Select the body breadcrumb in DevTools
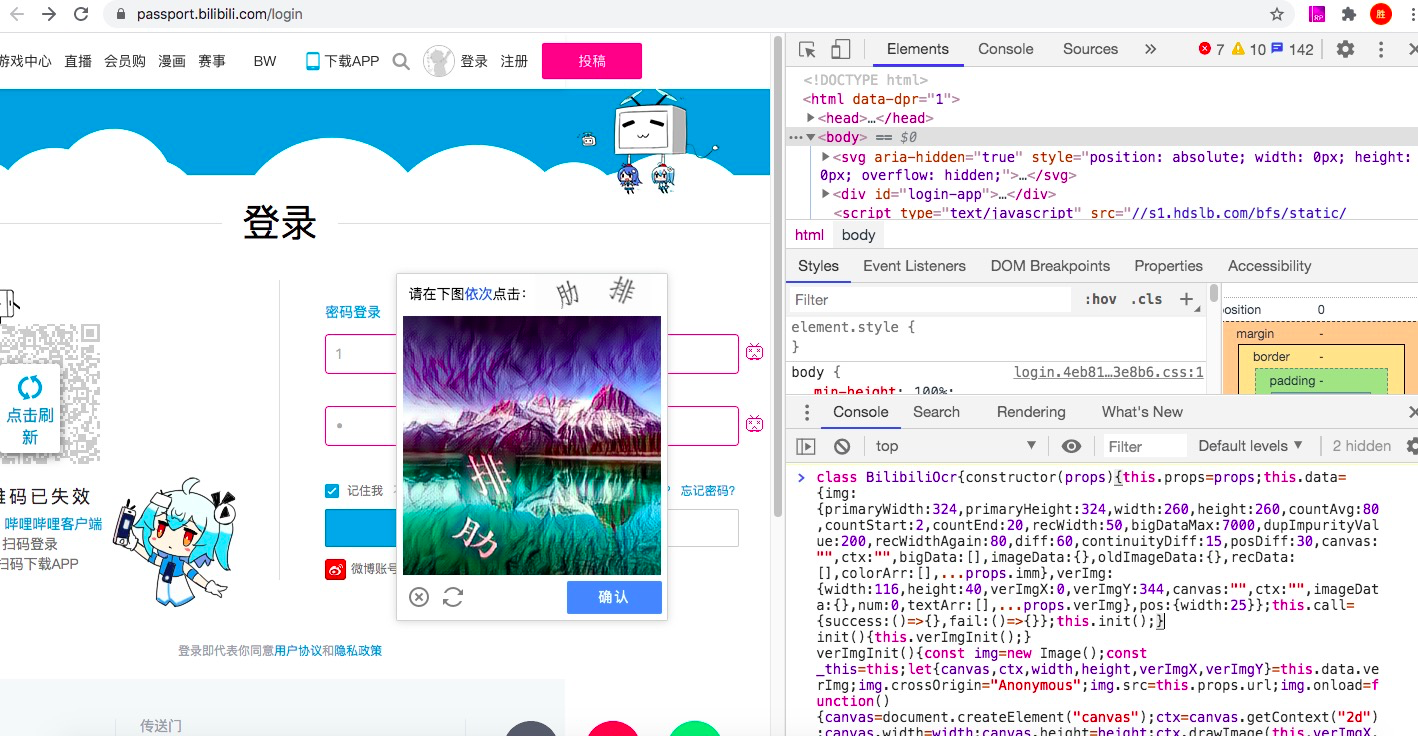The width and height of the screenshot is (1418, 736). tap(858, 235)
